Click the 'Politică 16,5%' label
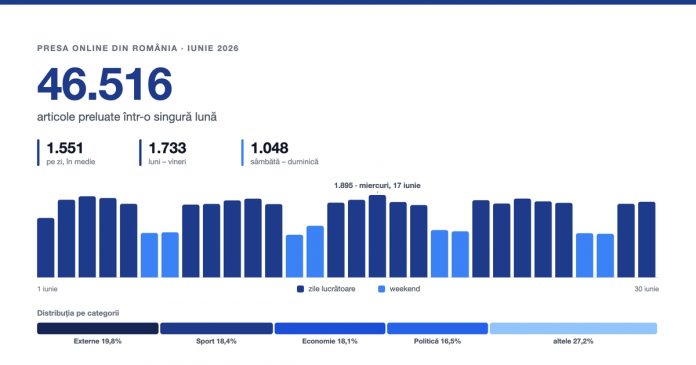 click(437, 341)
